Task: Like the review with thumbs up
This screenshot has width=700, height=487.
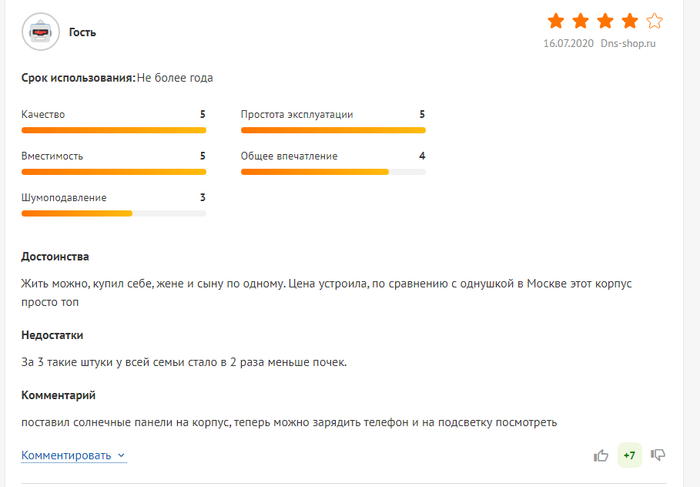Action: pyautogui.click(x=601, y=455)
